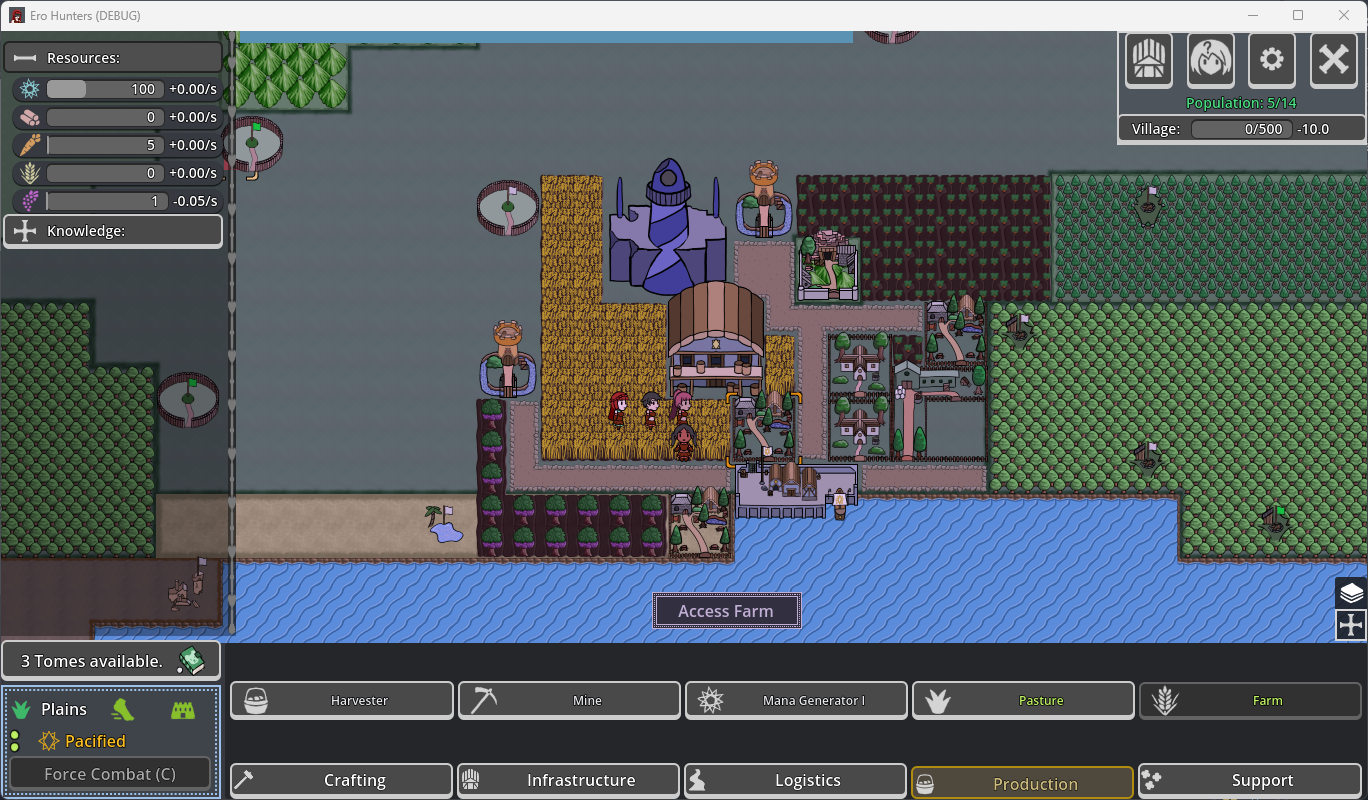Open the 3 Tomes available button

tap(110, 660)
